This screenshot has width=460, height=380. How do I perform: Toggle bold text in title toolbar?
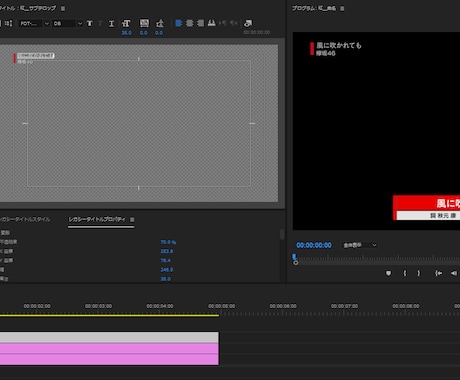90,23
